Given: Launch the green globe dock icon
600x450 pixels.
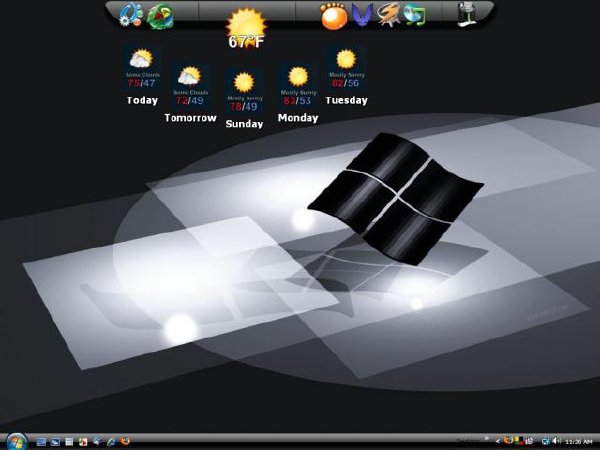Looking at the screenshot, I should click(x=160, y=16).
